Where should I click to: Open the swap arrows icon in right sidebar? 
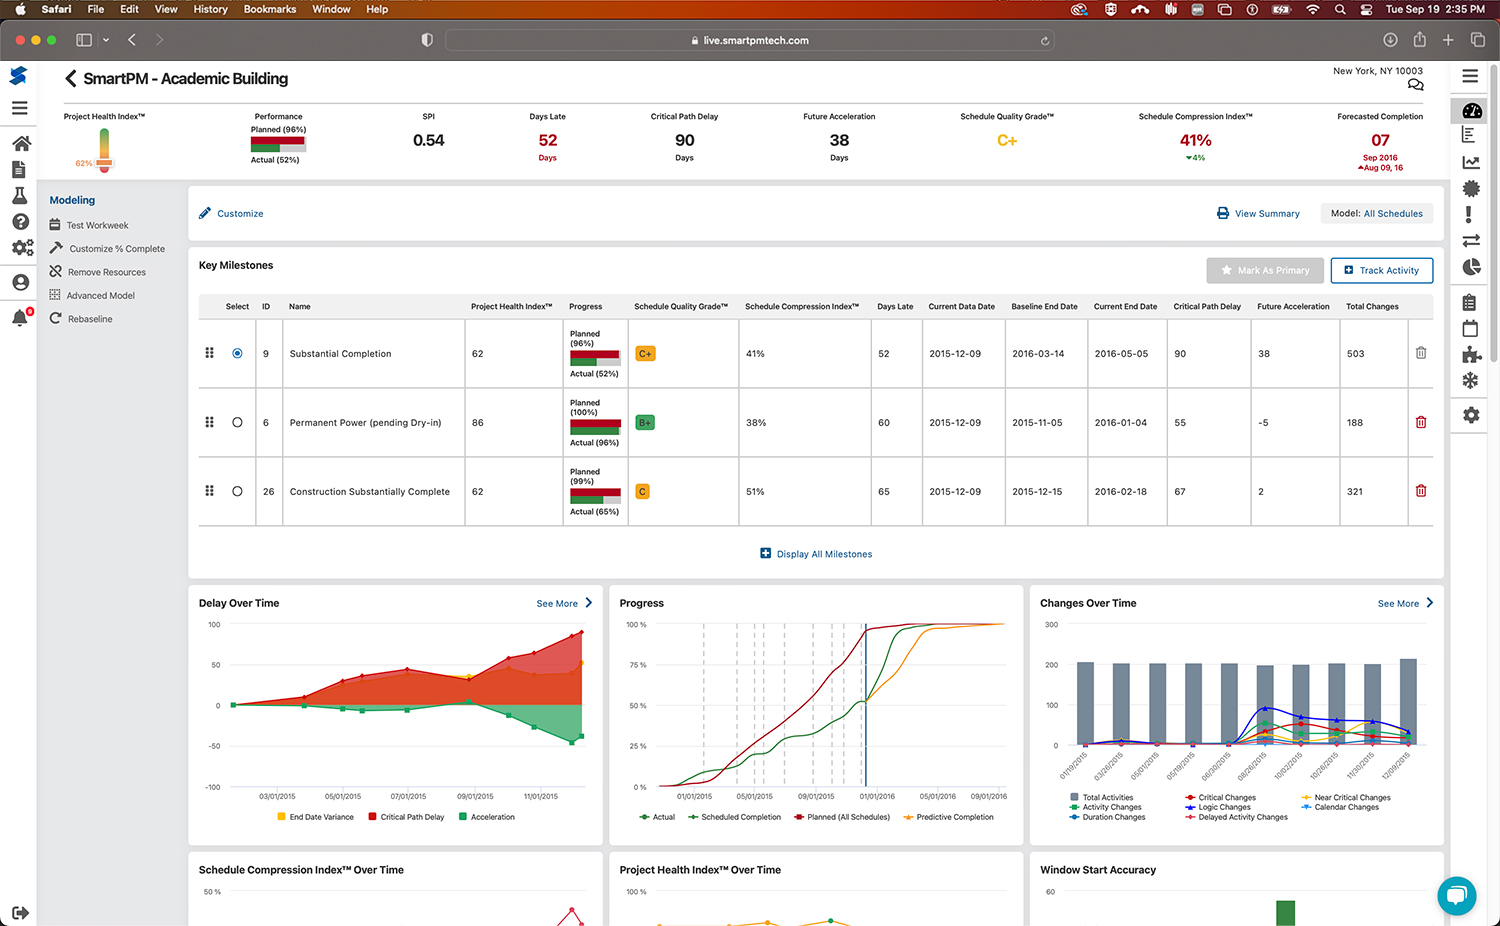pyautogui.click(x=1471, y=240)
